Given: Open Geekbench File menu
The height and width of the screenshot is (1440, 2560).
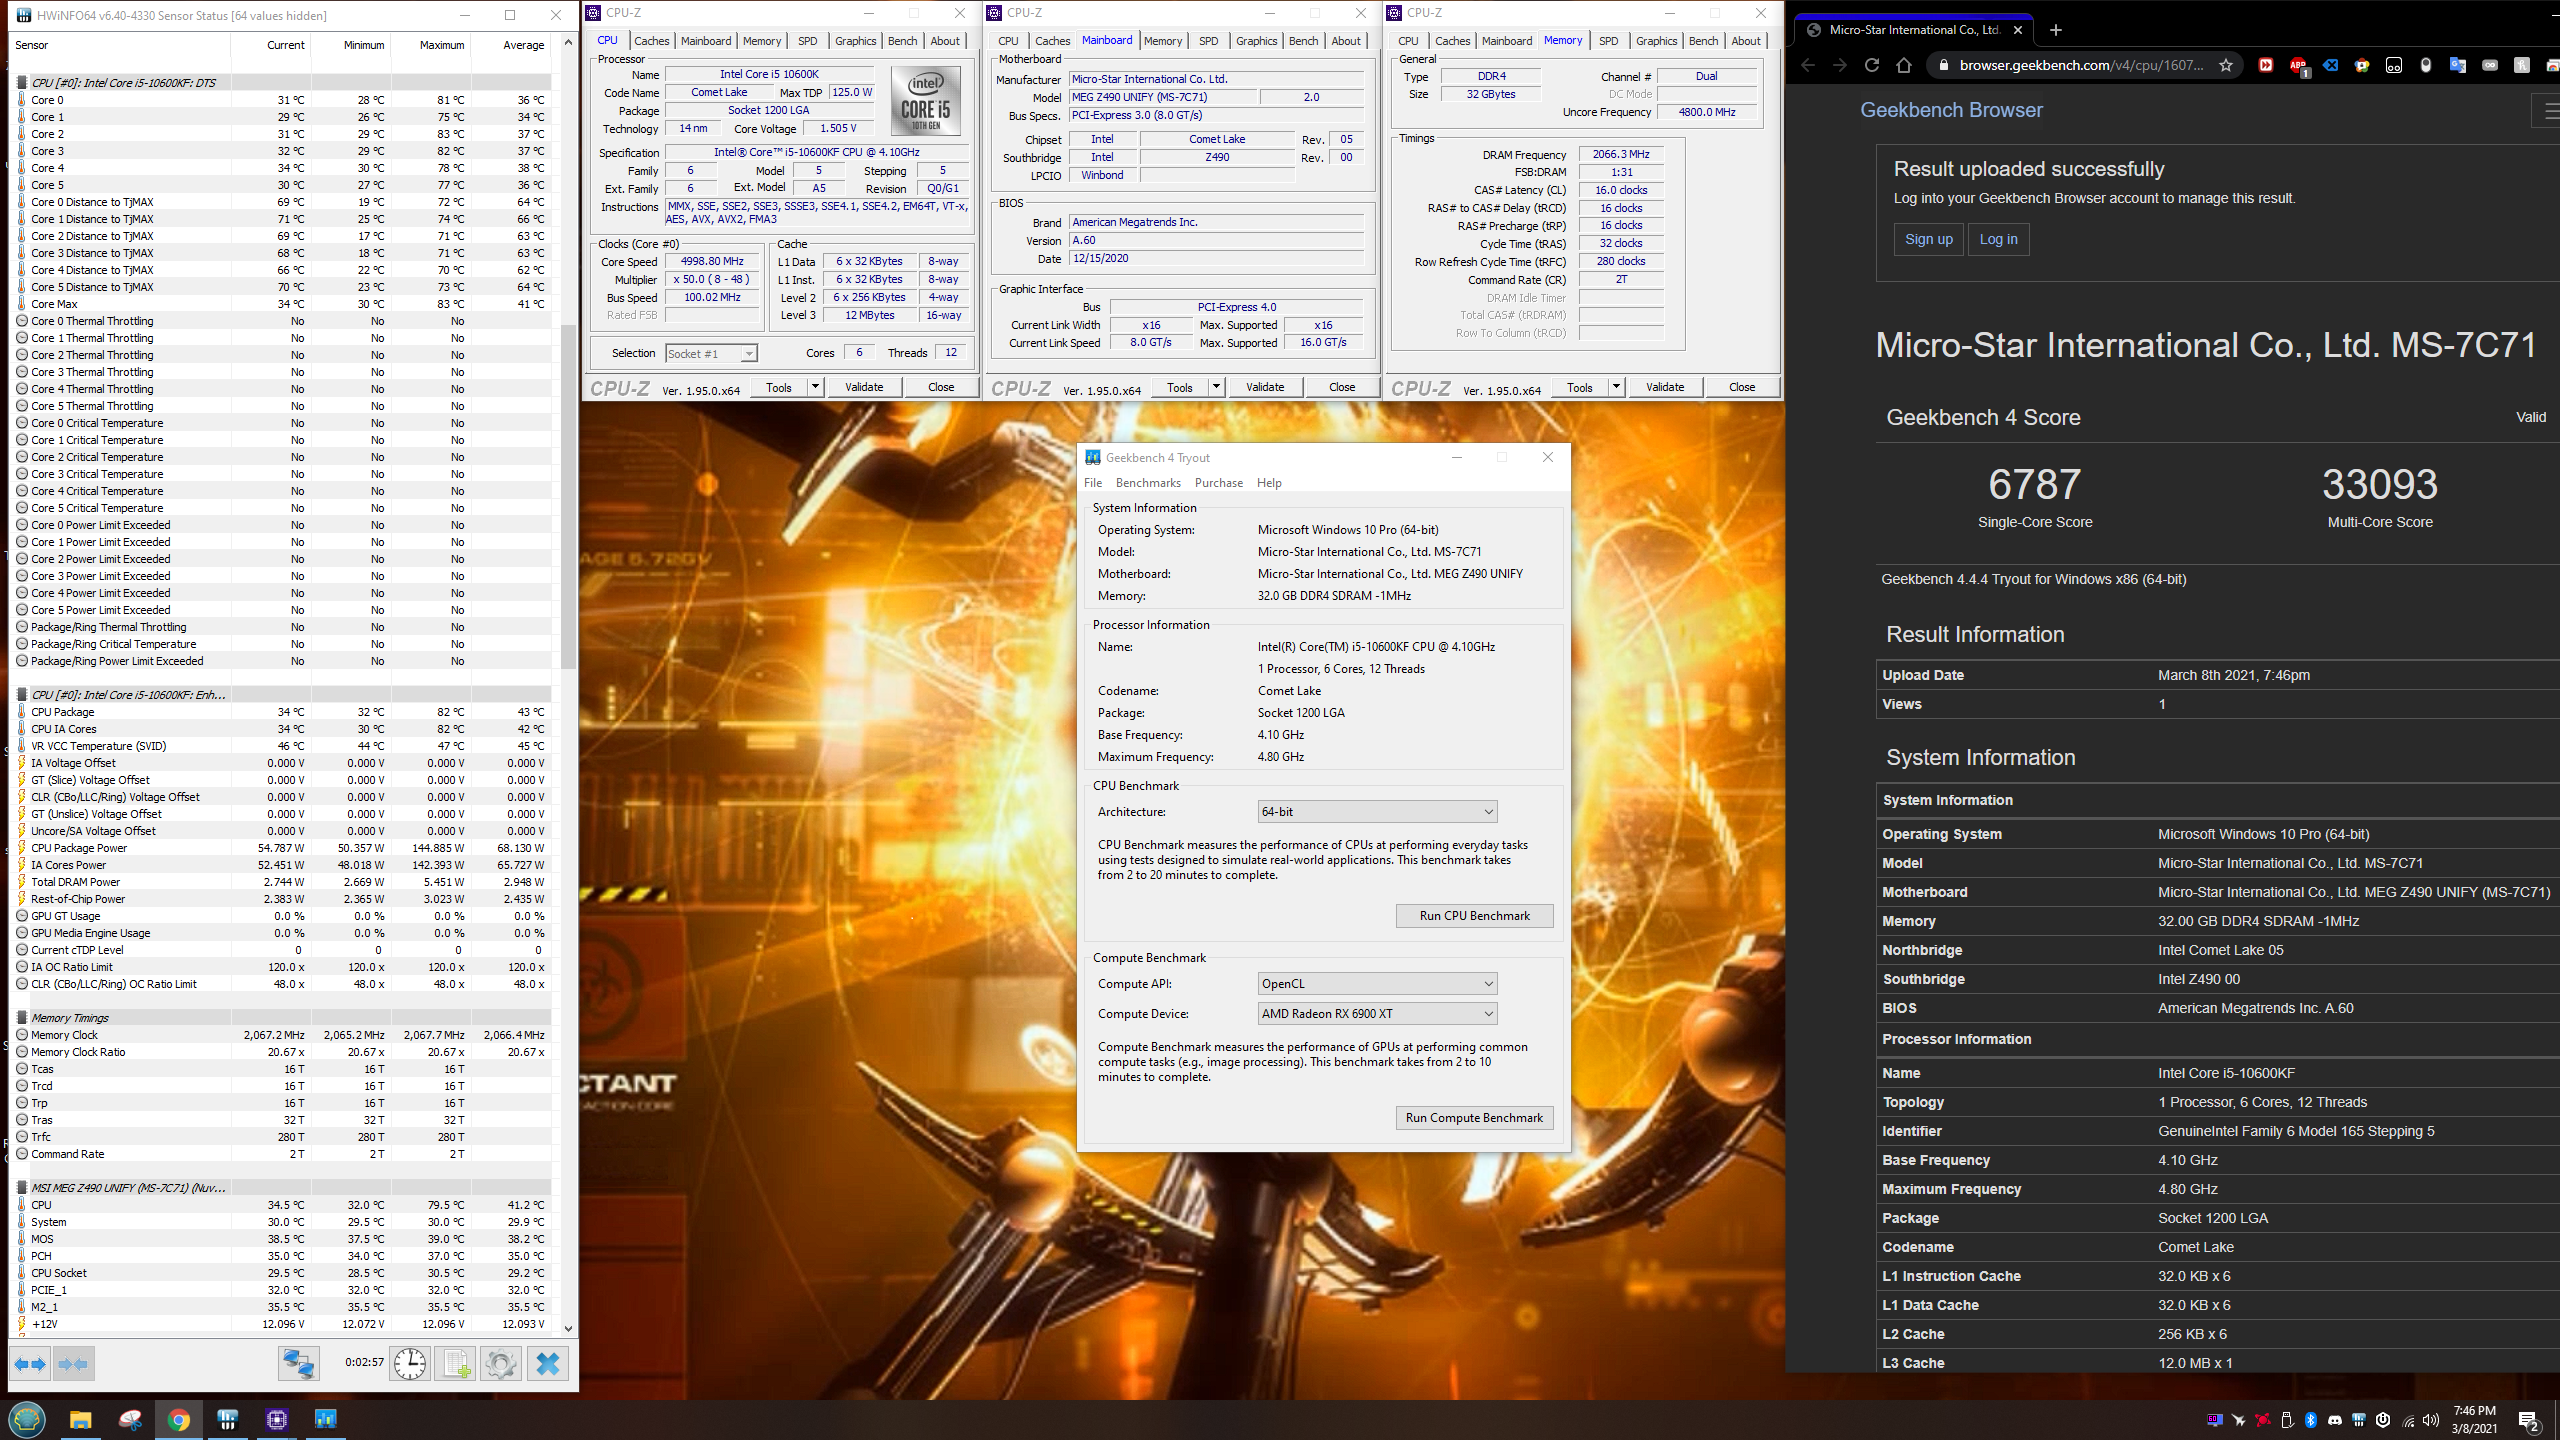Looking at the screenshot, I should pyautogui.click(x=1093, y=483).
